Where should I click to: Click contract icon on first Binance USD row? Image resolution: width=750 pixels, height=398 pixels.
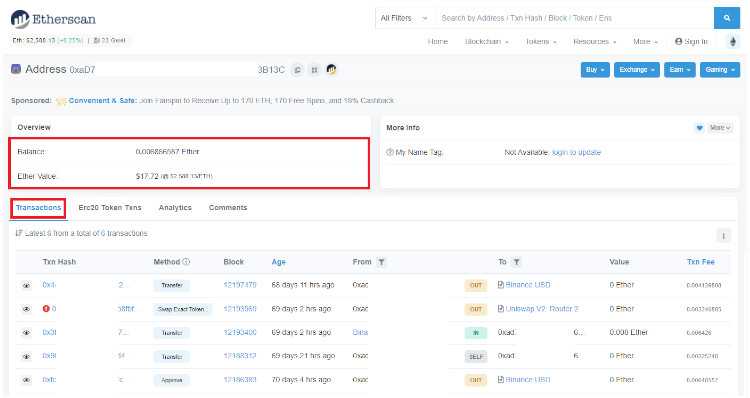pos(500,285)
